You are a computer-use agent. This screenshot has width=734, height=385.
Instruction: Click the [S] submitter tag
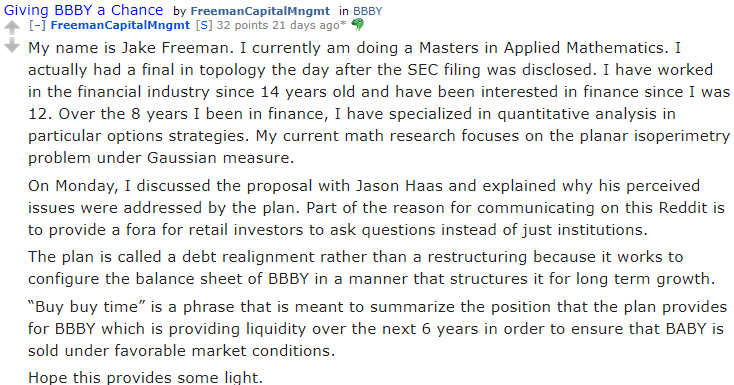coord(204,25)
